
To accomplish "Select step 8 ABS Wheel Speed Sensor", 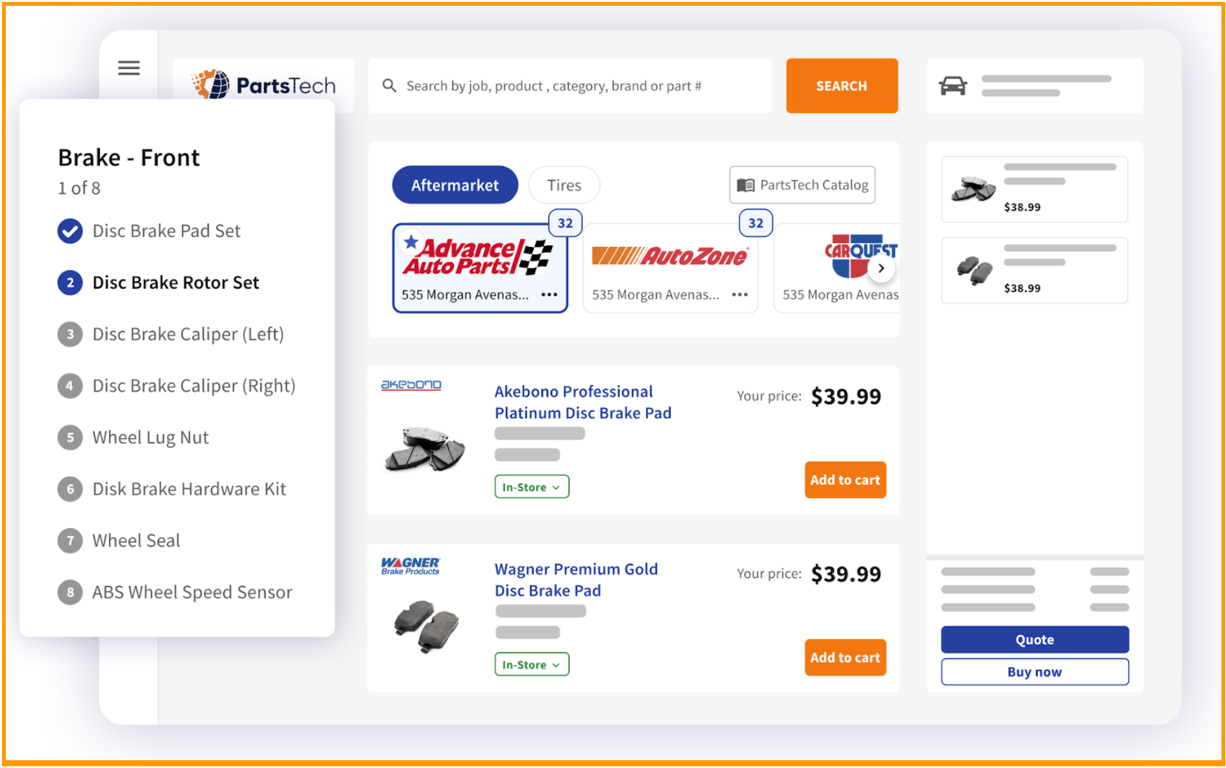I will pyautogui.click(x=175, y=592).
